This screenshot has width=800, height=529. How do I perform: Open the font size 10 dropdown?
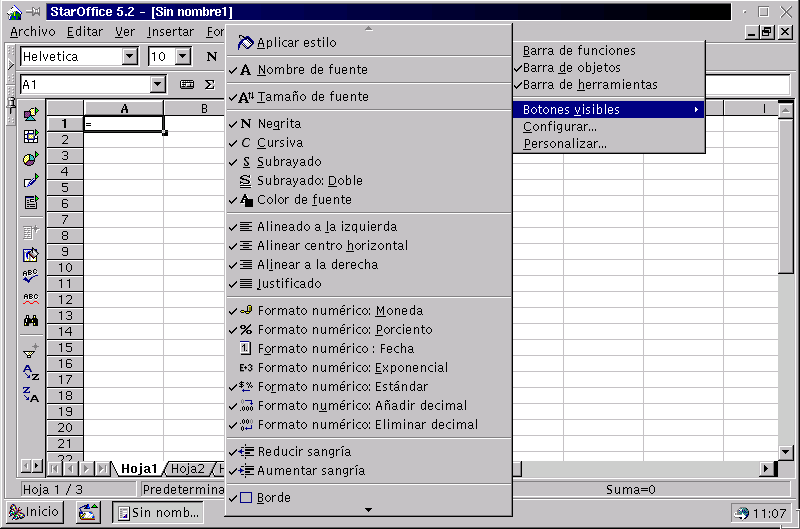click(186, 57)
